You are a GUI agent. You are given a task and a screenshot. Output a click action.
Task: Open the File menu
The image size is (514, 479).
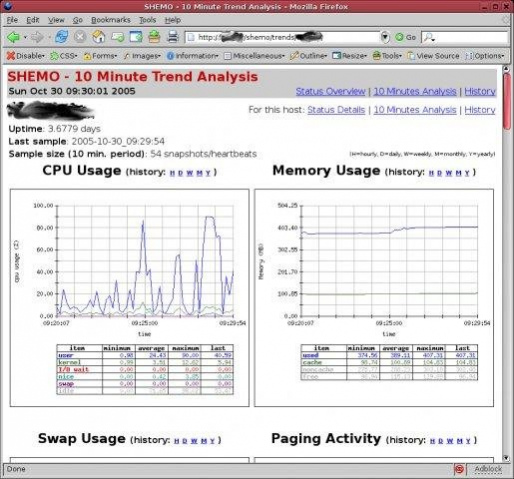tap(12, 20)
